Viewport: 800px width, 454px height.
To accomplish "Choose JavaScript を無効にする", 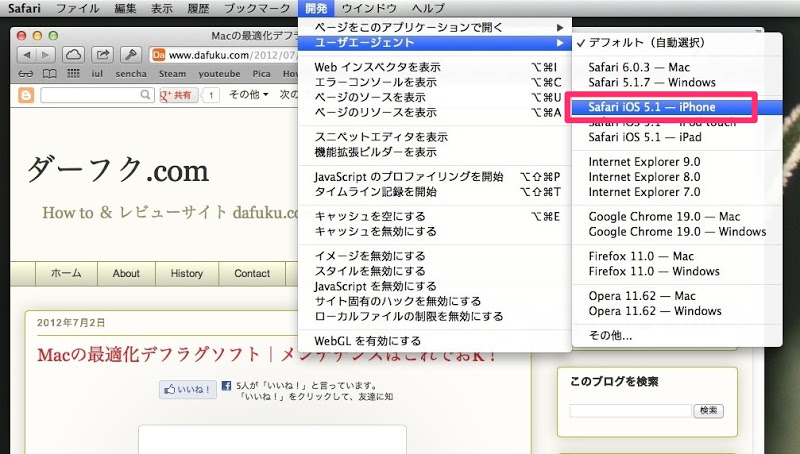I will pos(435,286).
